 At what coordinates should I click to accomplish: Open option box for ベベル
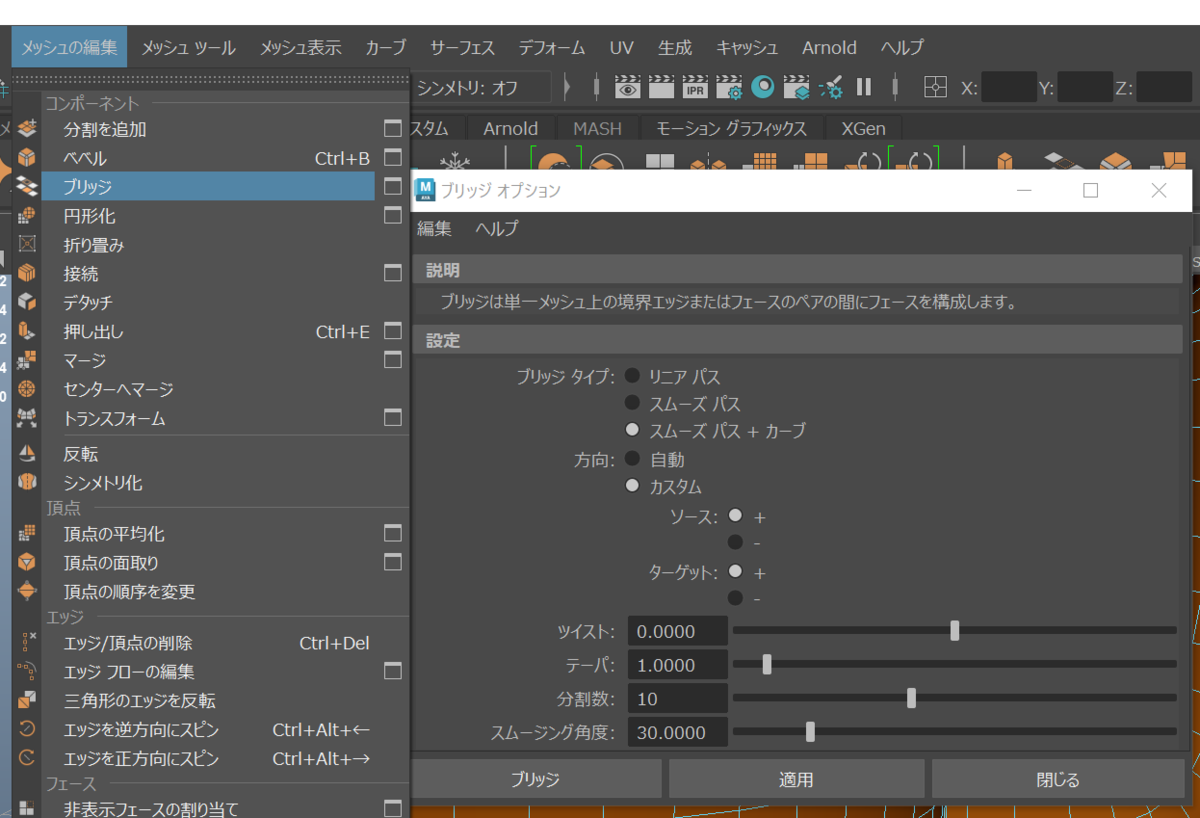(x=393, y=158)
